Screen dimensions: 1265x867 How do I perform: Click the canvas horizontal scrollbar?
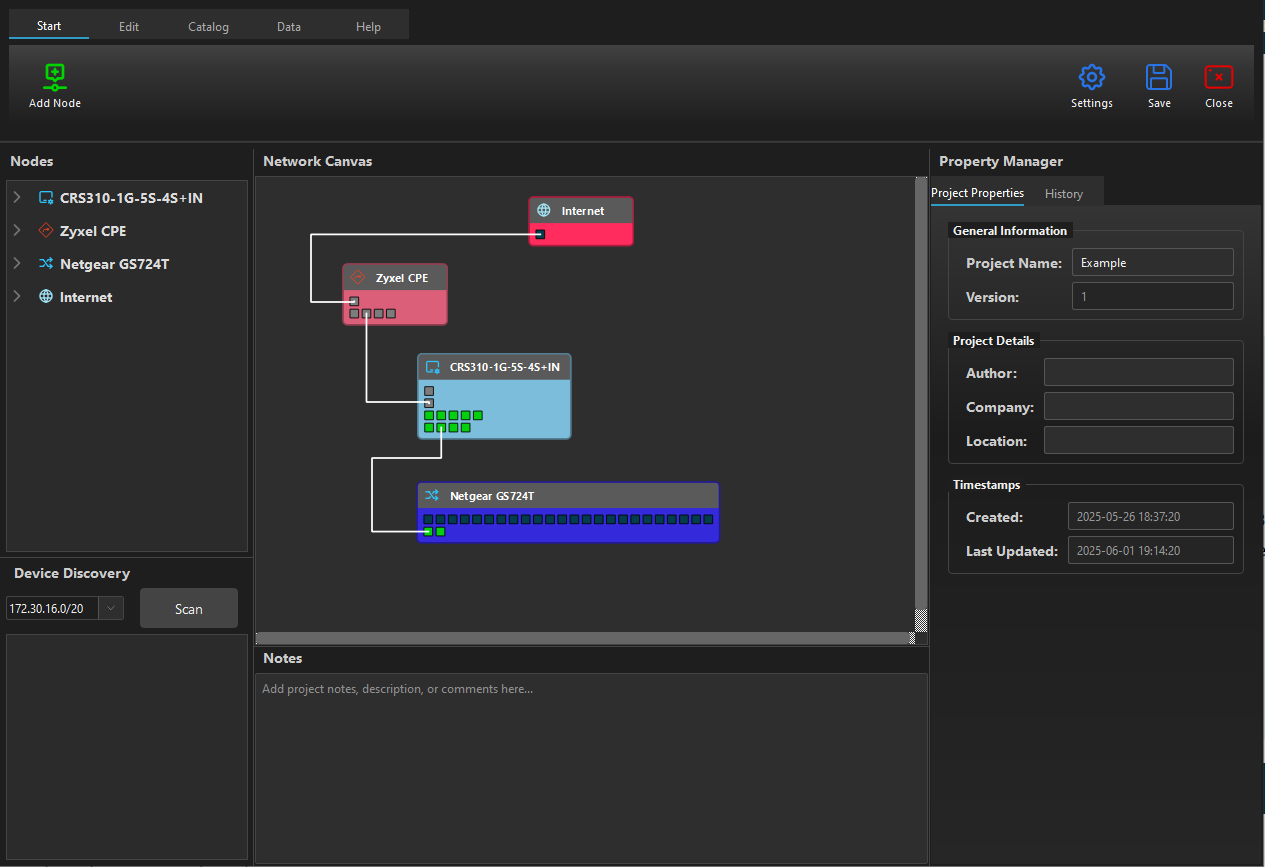point(585,638)
